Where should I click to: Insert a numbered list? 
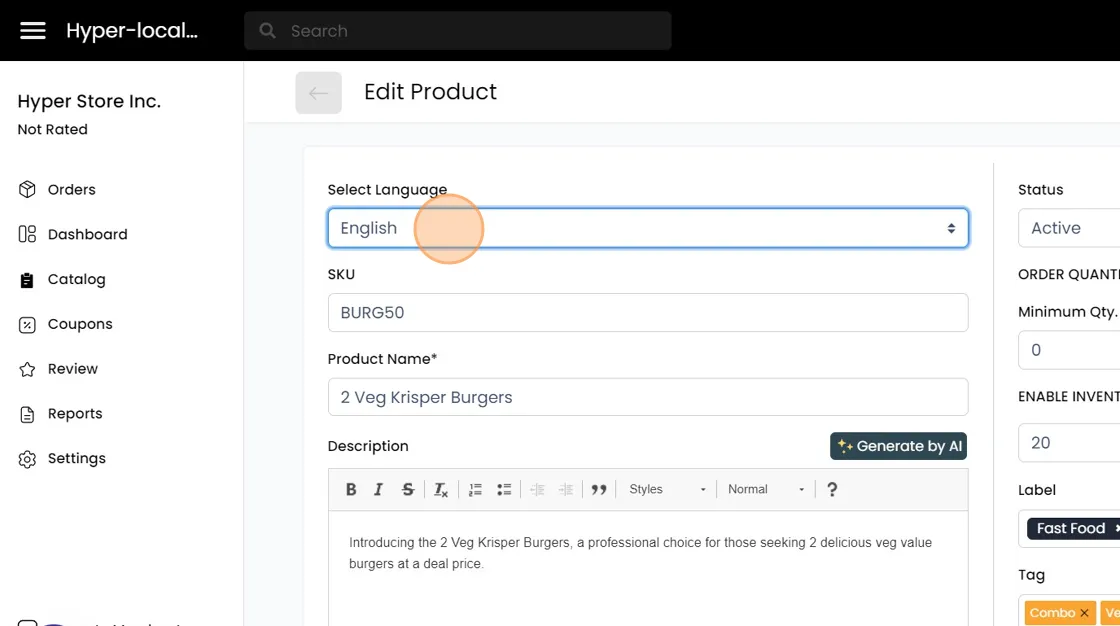tap(475, 489)
